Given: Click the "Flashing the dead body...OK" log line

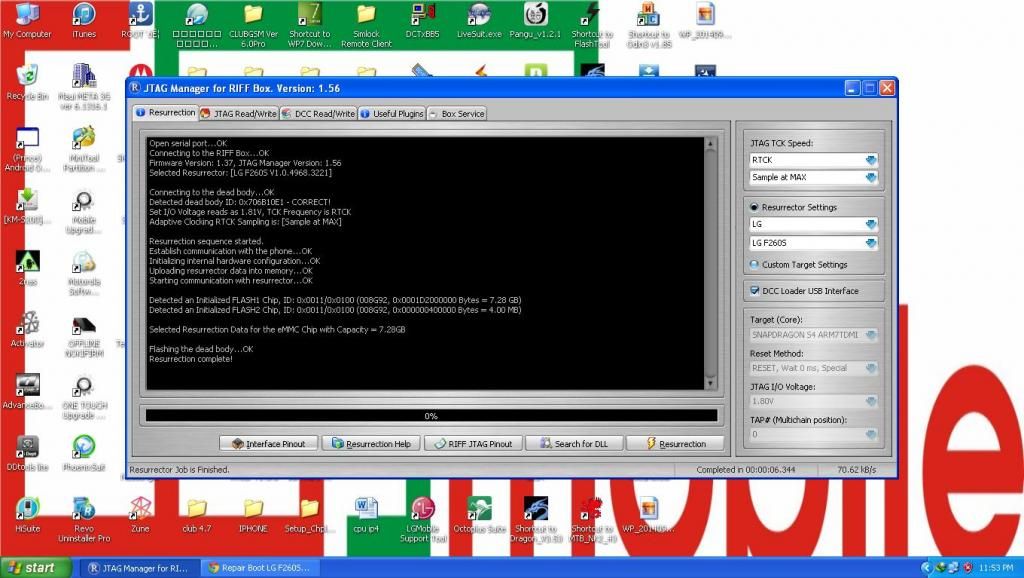Looking at the screenshot, I should pos(201,349).
